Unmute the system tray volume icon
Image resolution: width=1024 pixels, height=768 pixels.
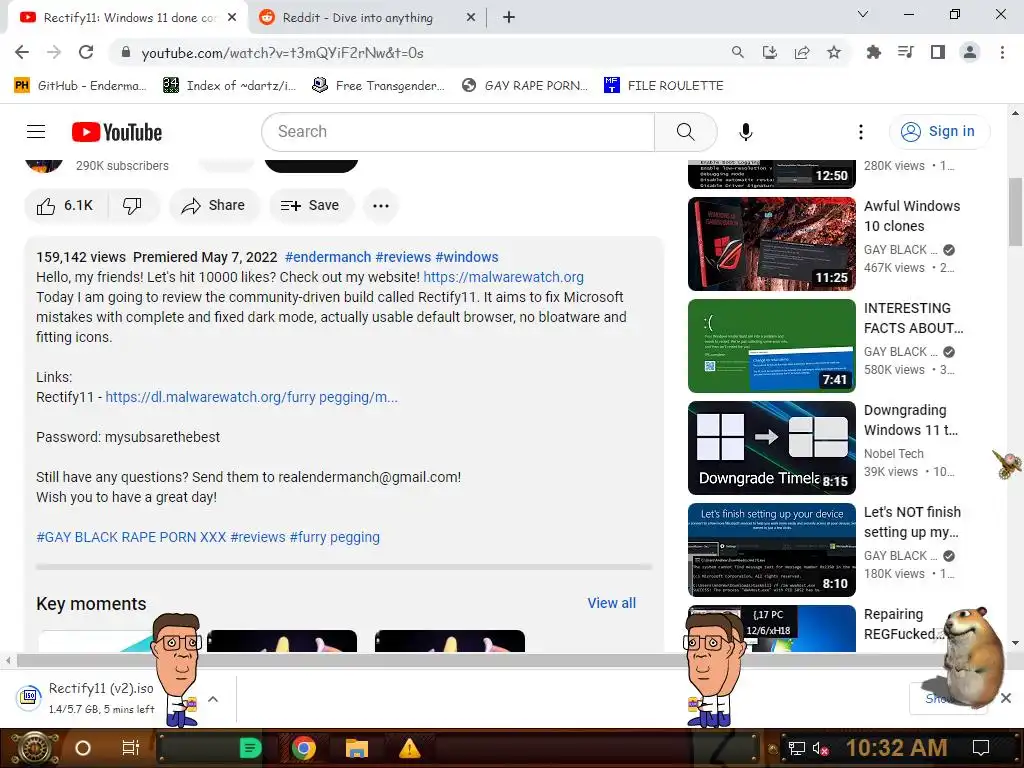[820, 748]
